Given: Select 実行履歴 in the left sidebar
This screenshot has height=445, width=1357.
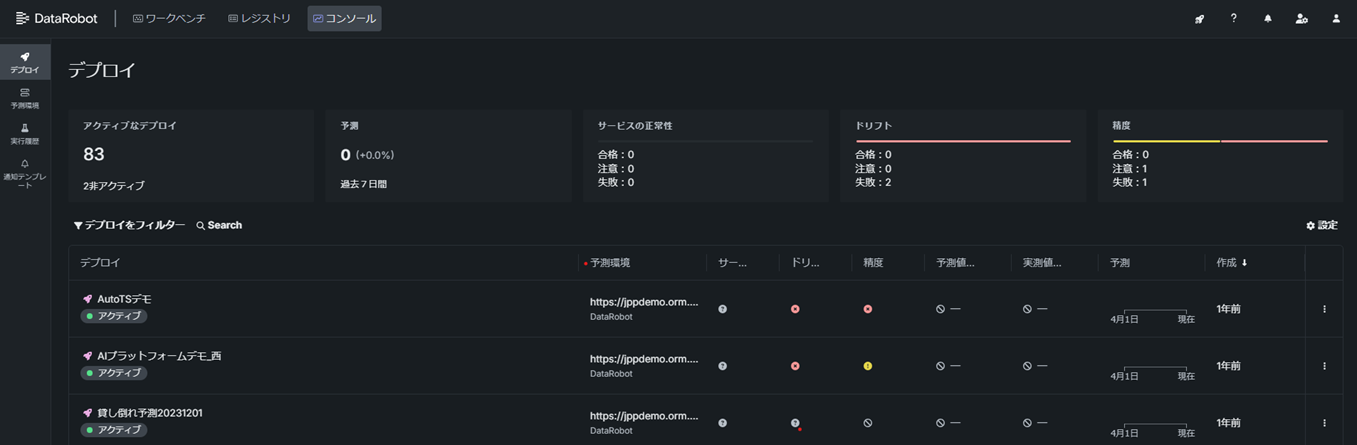Looking at the screenshot, I should 25,134.
